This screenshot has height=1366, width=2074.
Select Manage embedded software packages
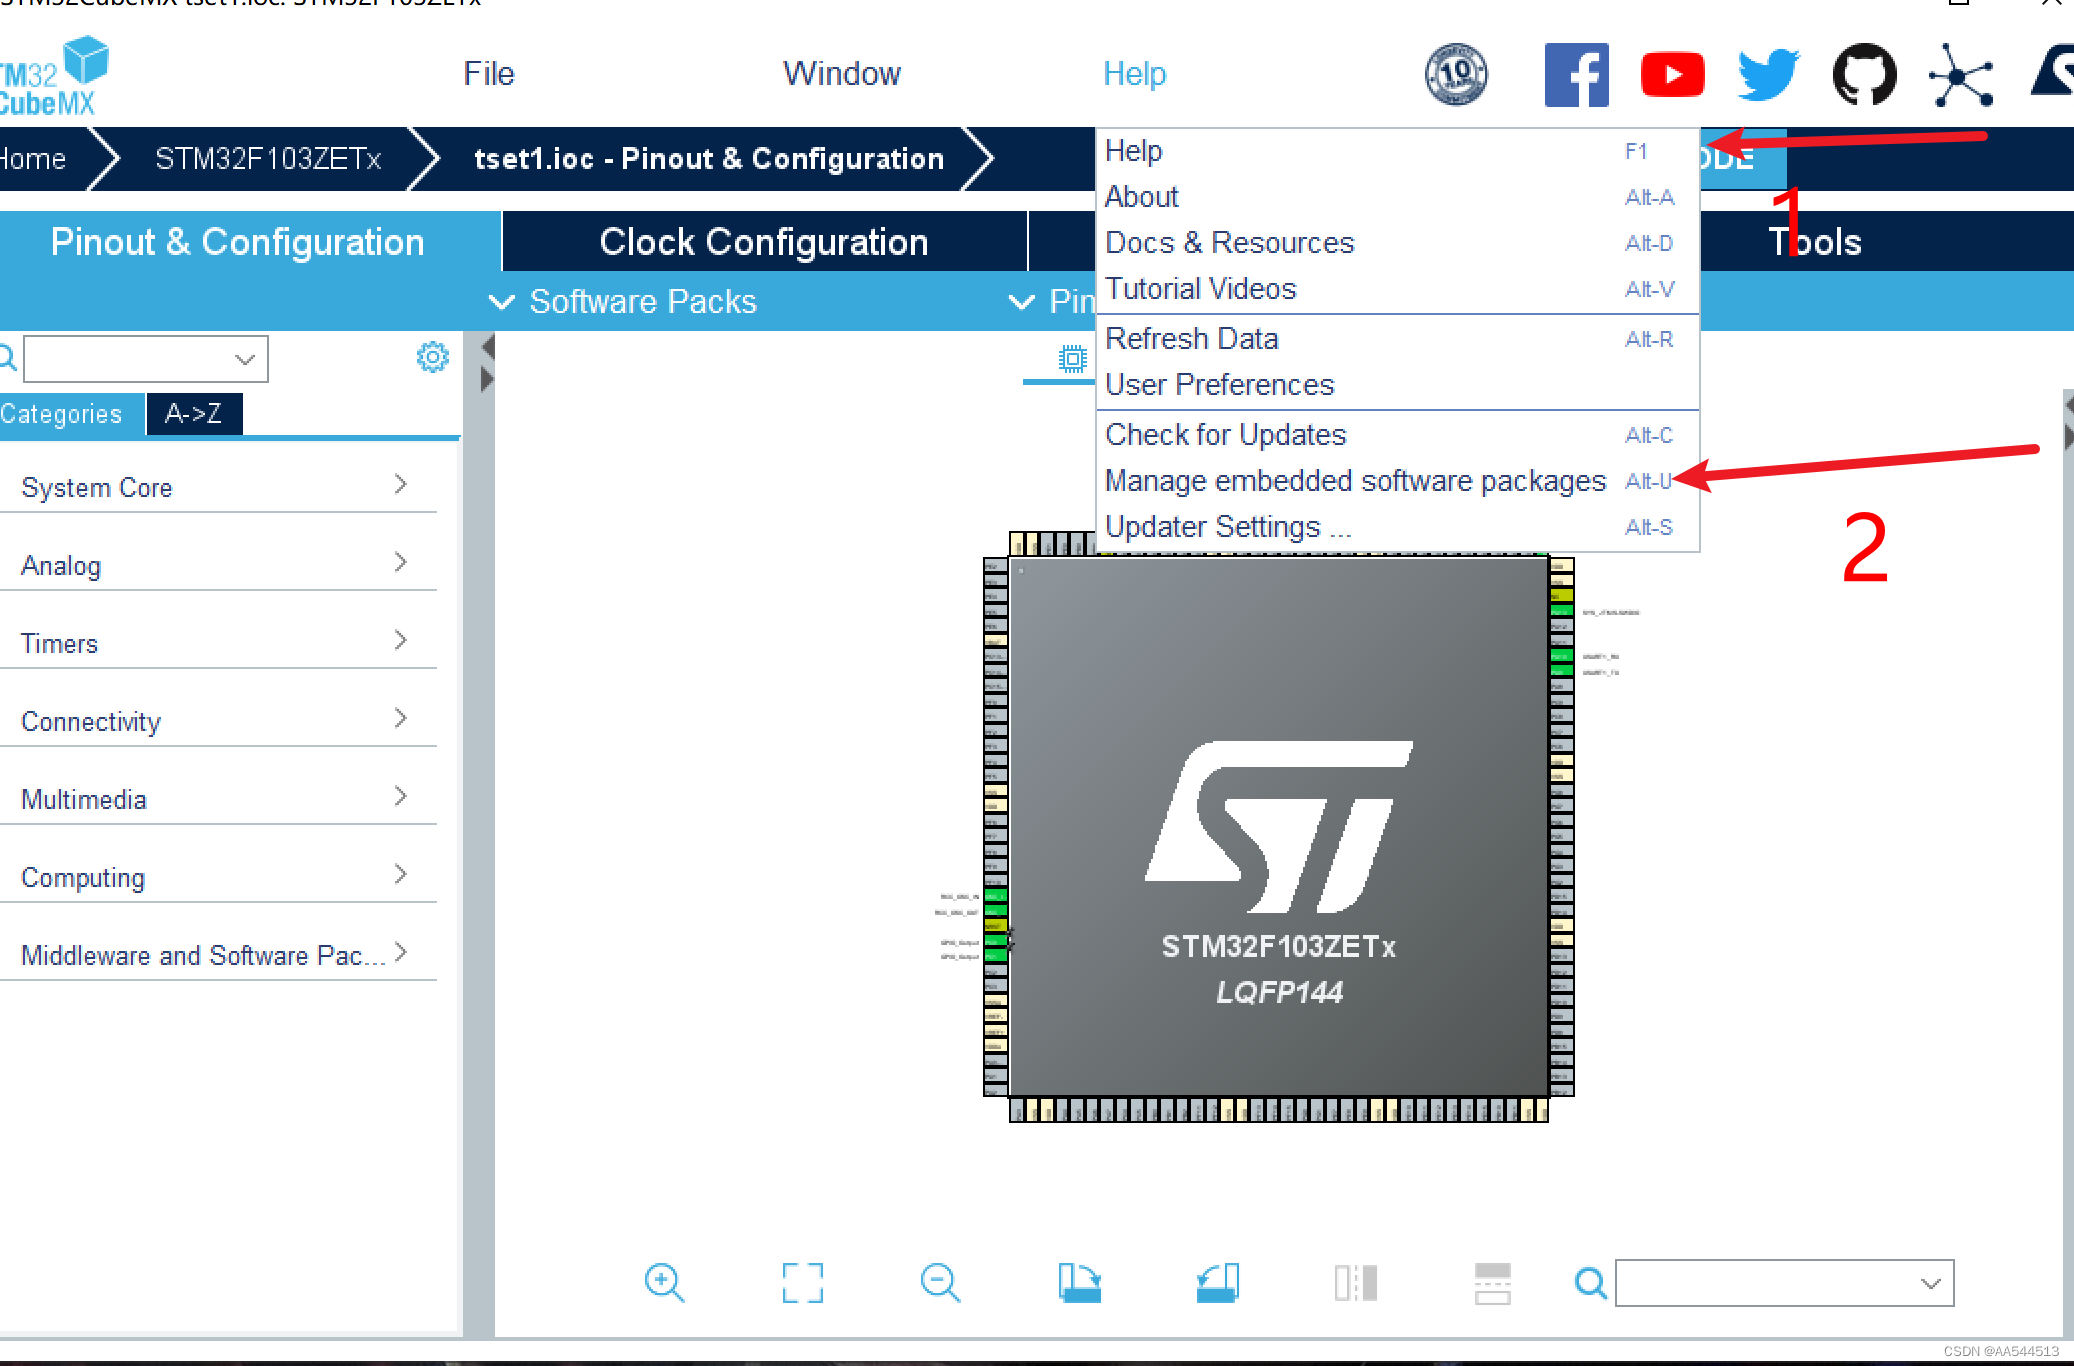(x=1354, y=481)
